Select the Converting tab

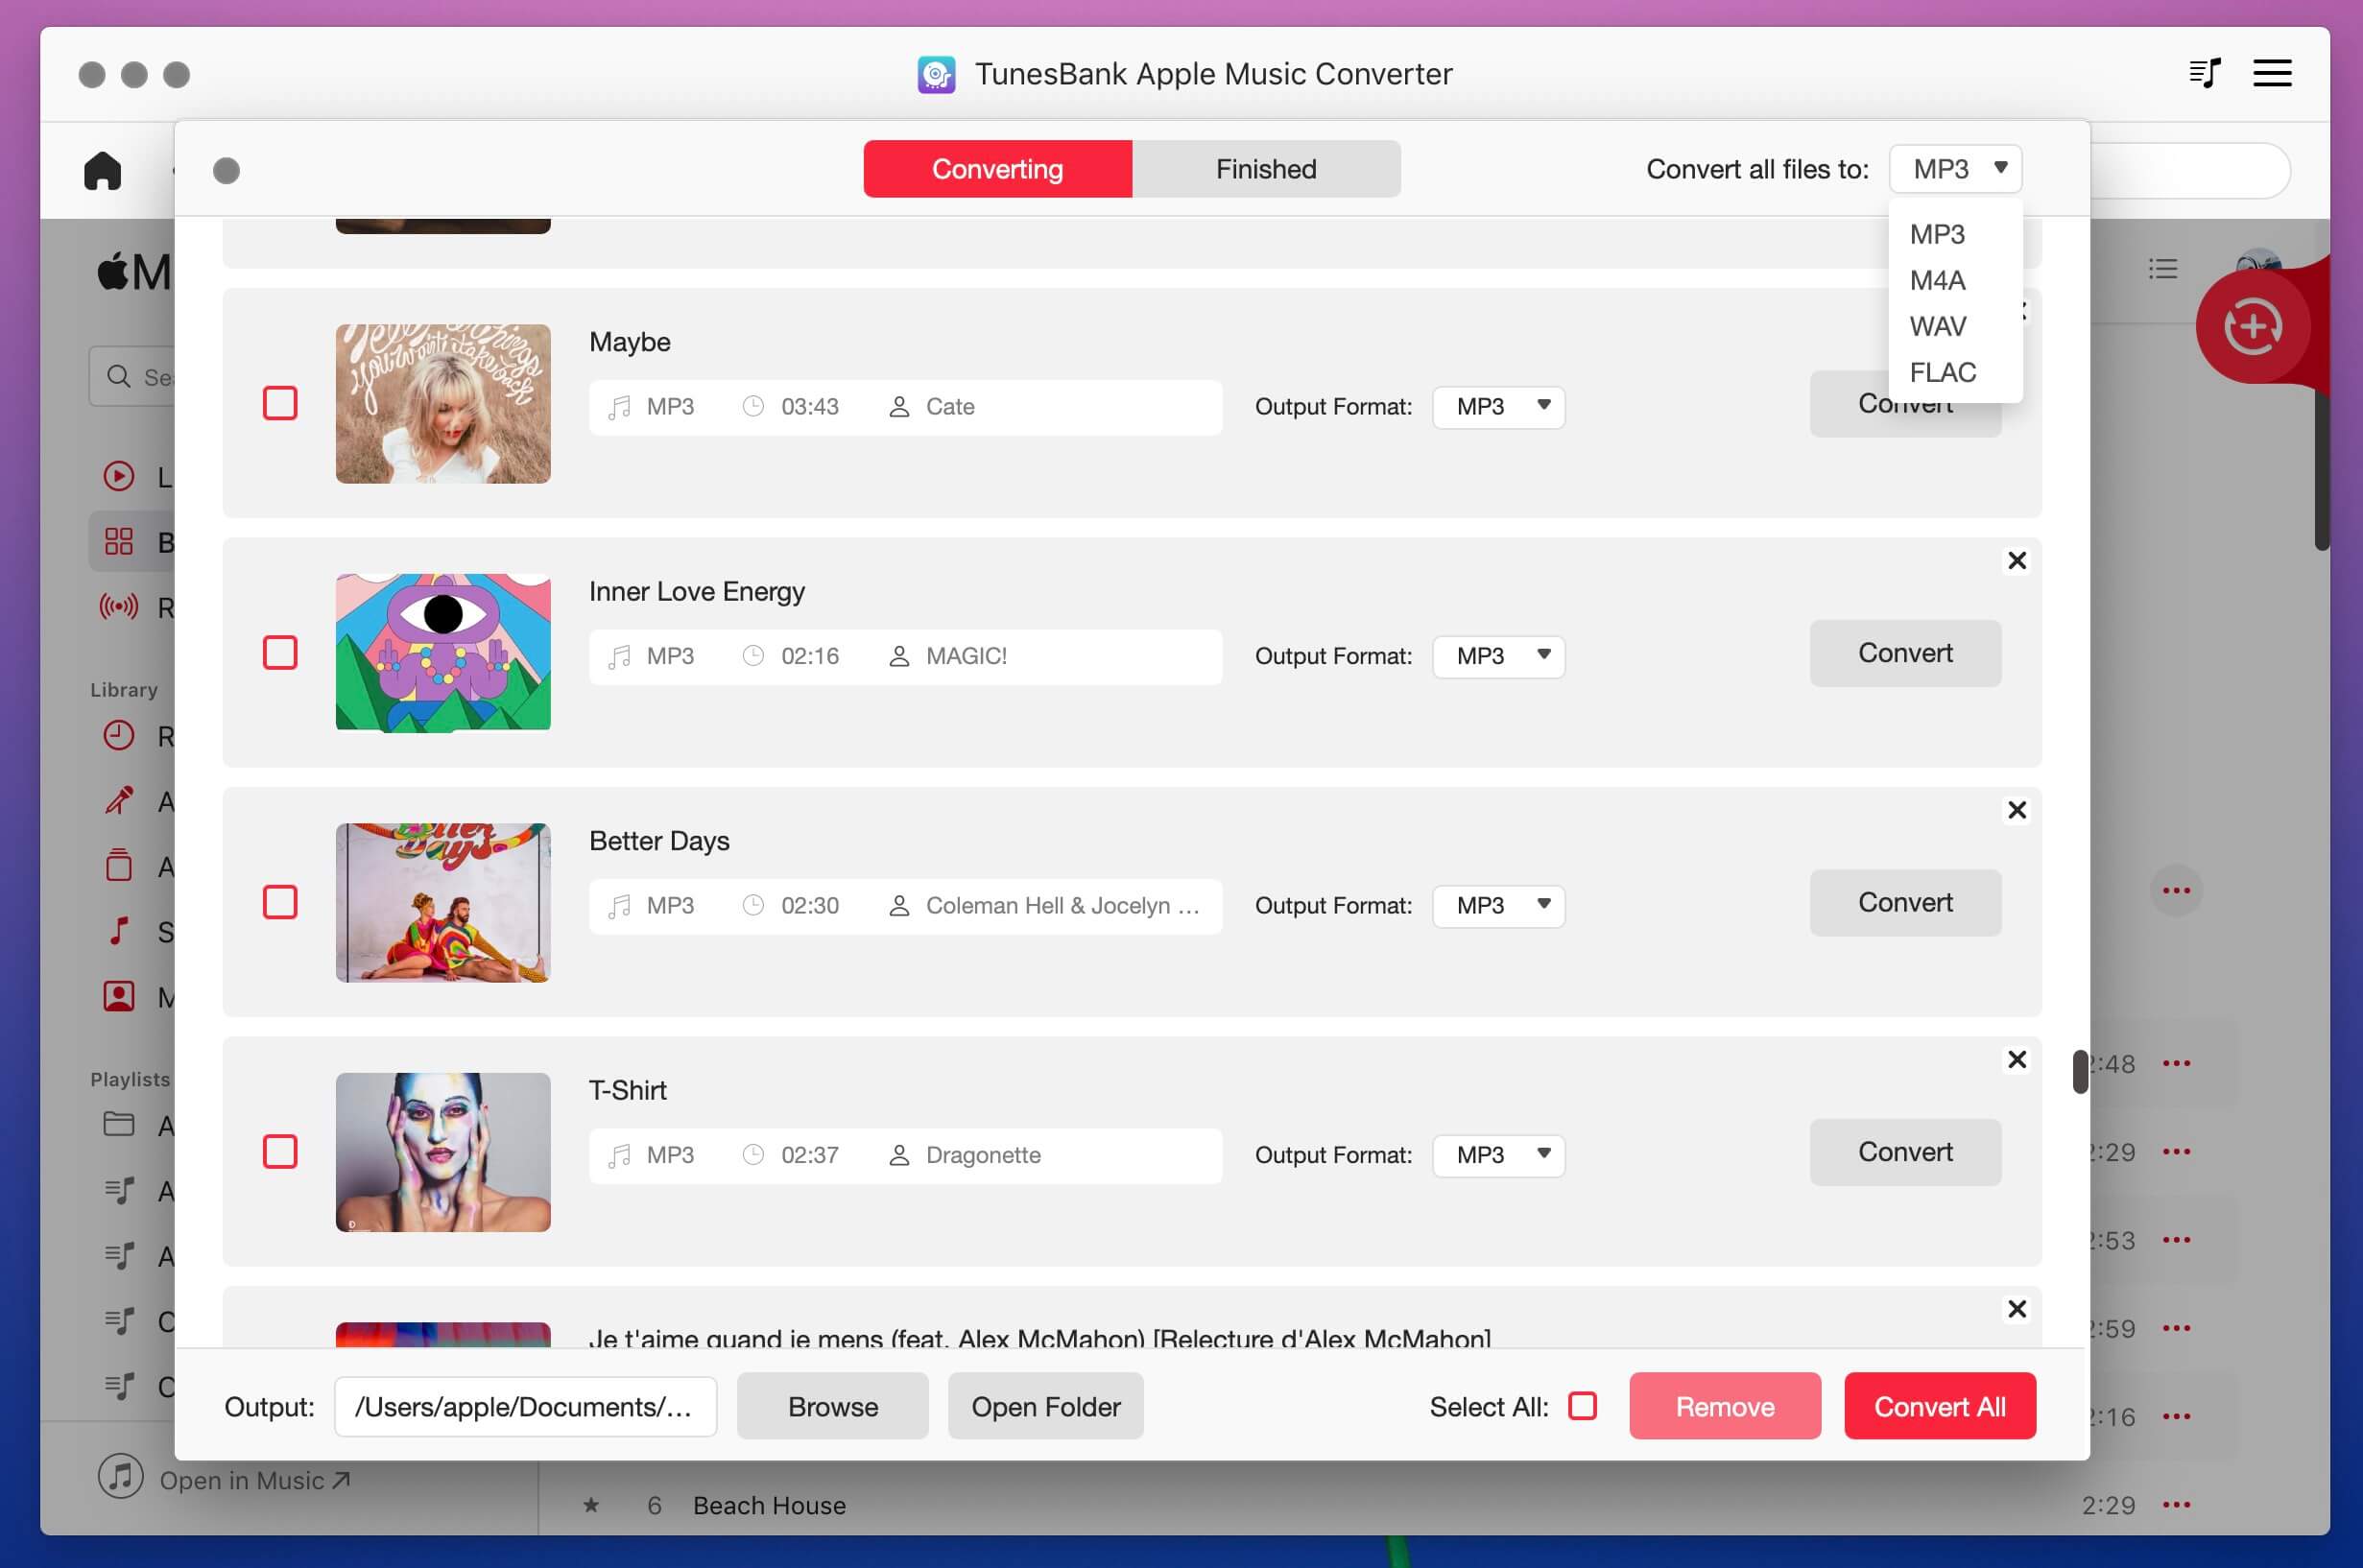pos(998,168)
